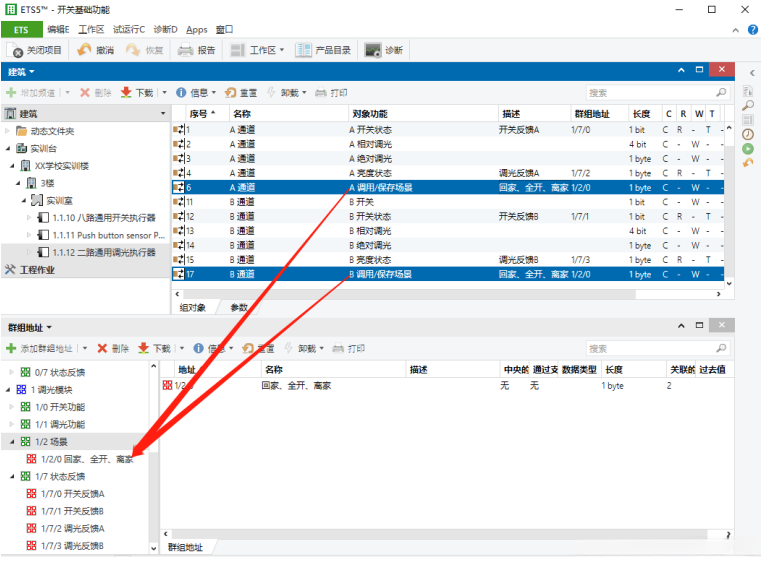Redo with the 恢复 toolbar button

click(144, 50)
